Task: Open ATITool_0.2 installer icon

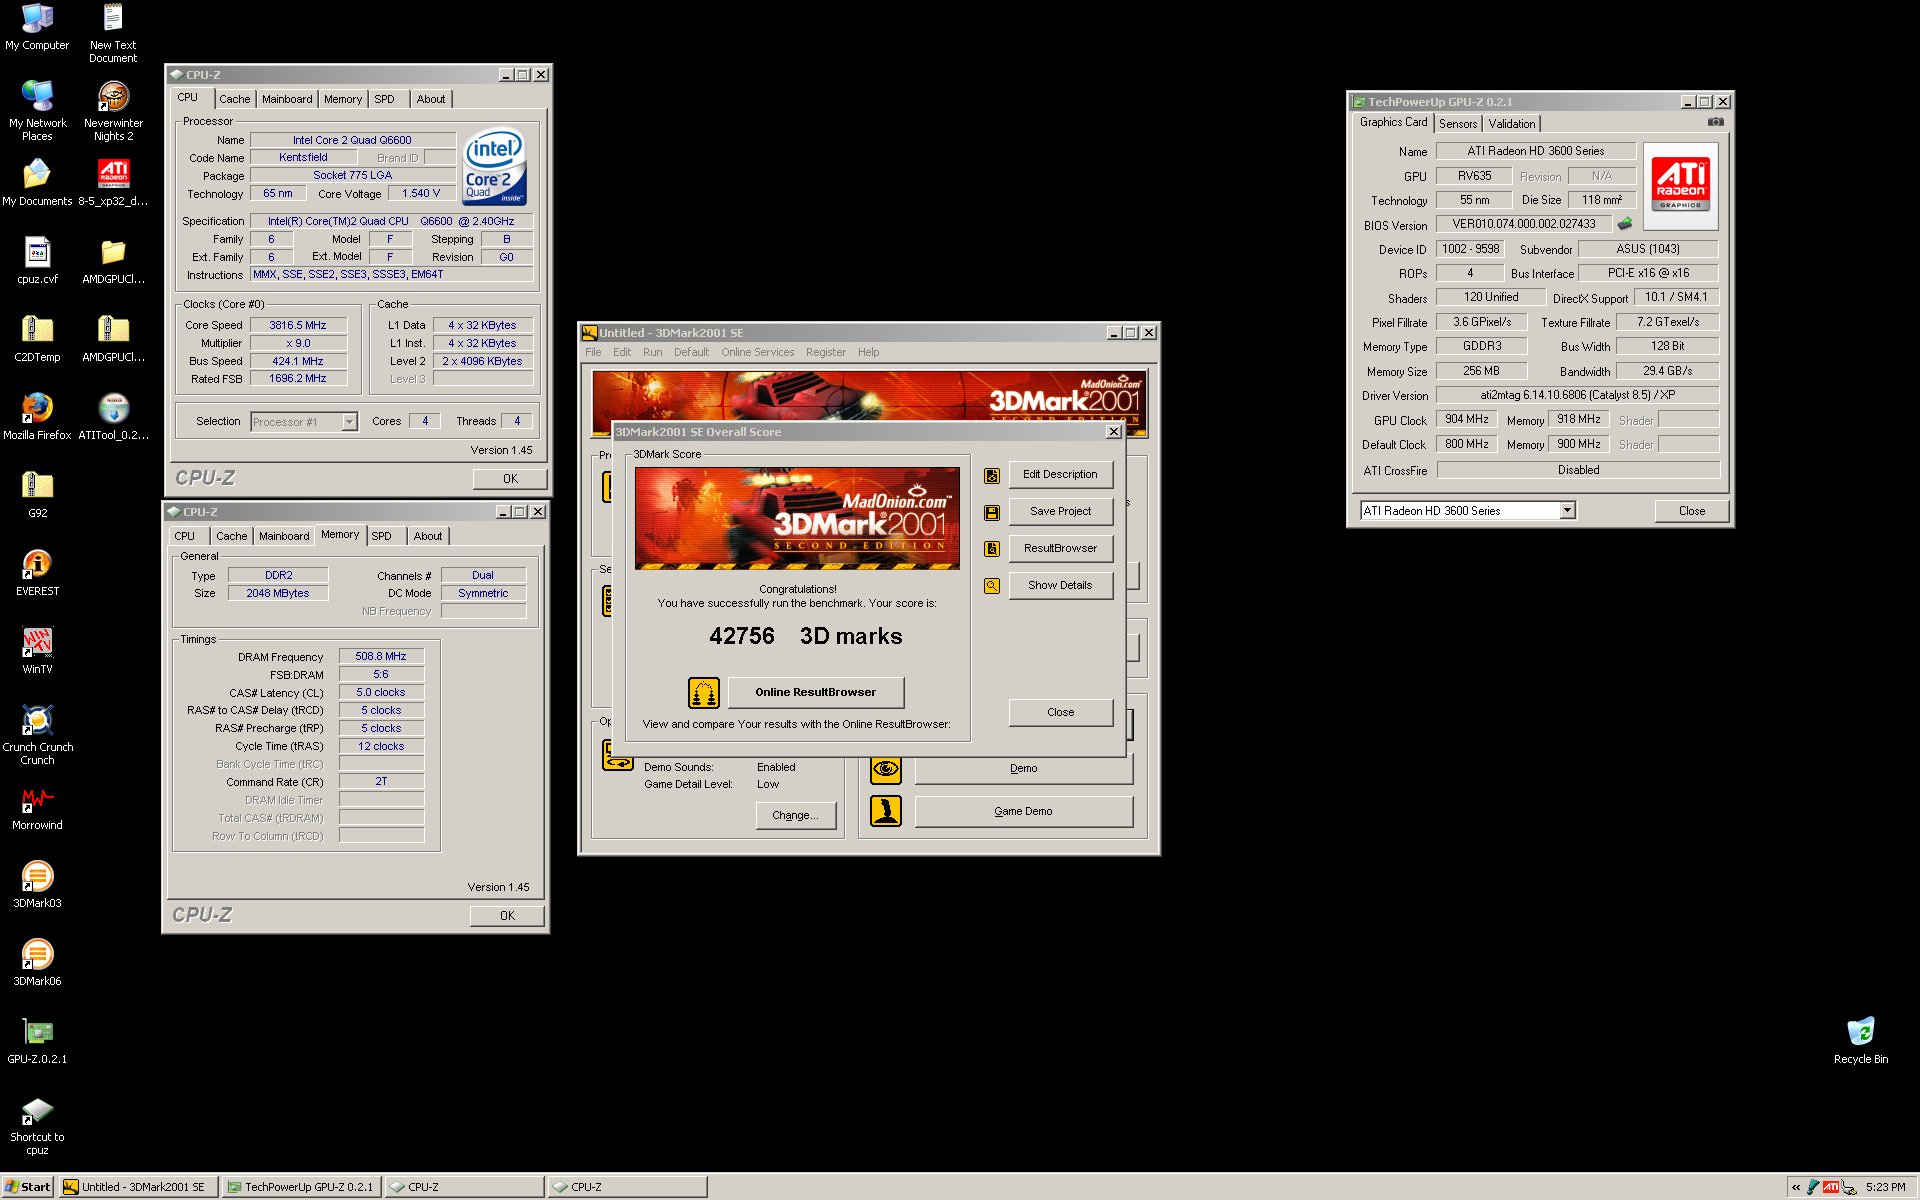Action: 113,416
